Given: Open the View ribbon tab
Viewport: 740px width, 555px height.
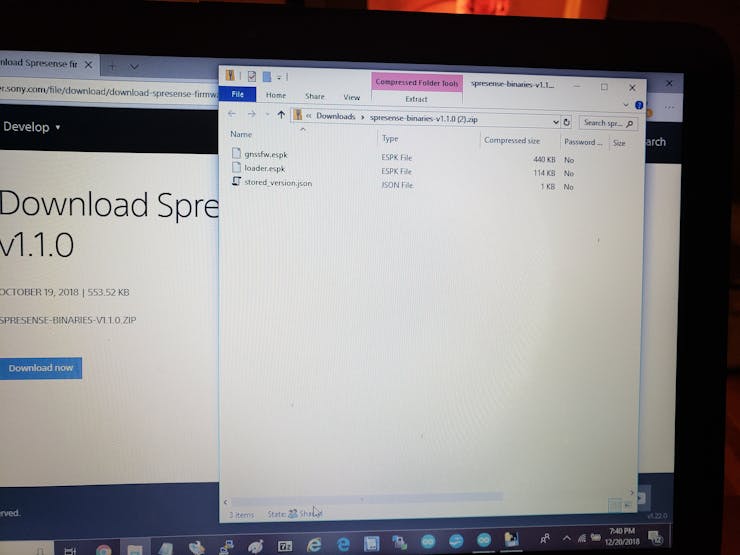Looking at the screenshot, I should (352, 97).
